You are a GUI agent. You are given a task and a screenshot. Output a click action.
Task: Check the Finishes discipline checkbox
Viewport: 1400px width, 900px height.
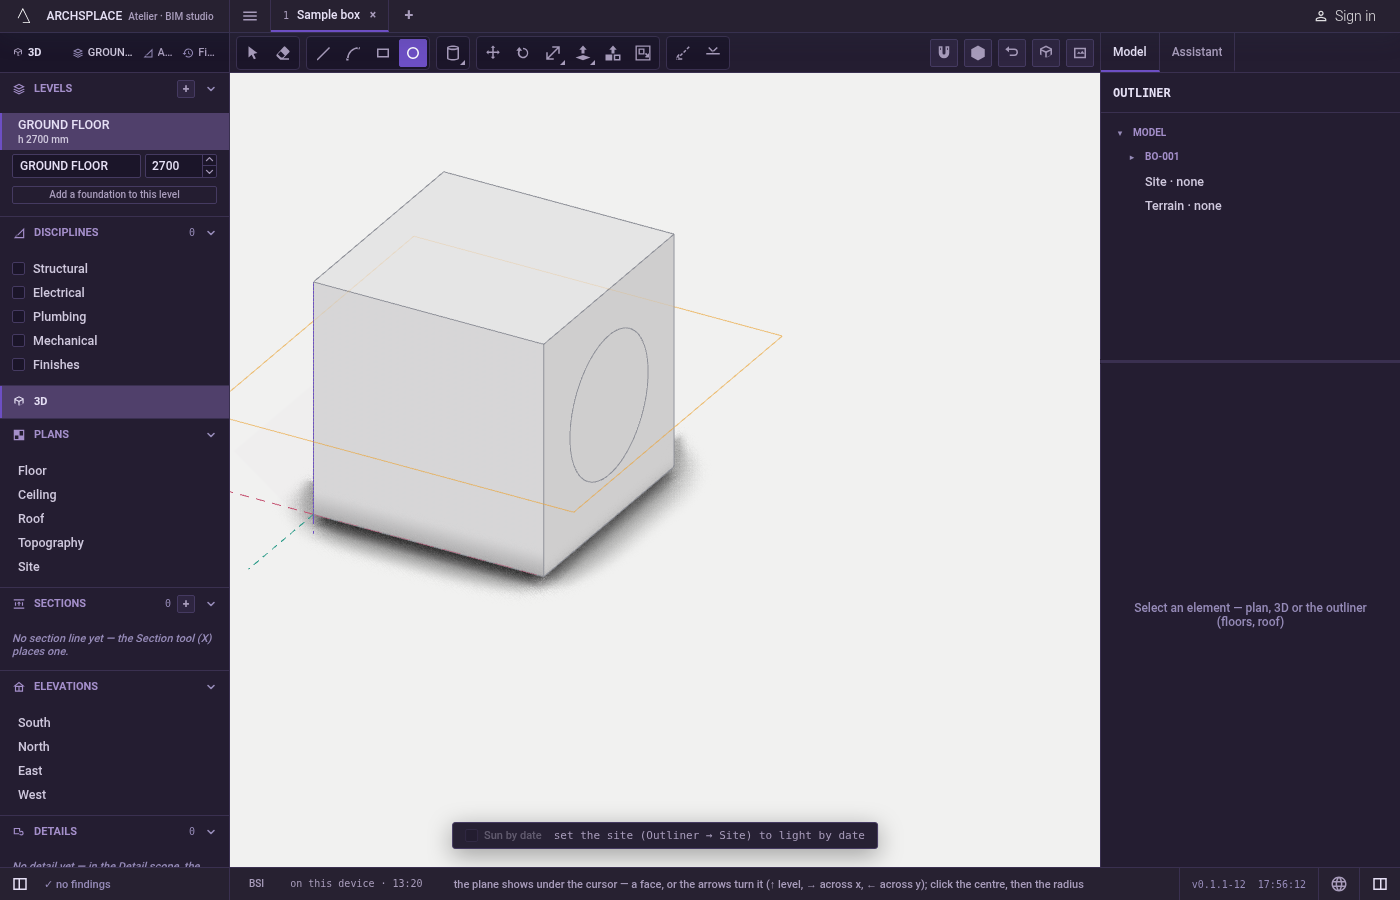tap(18, 364)
